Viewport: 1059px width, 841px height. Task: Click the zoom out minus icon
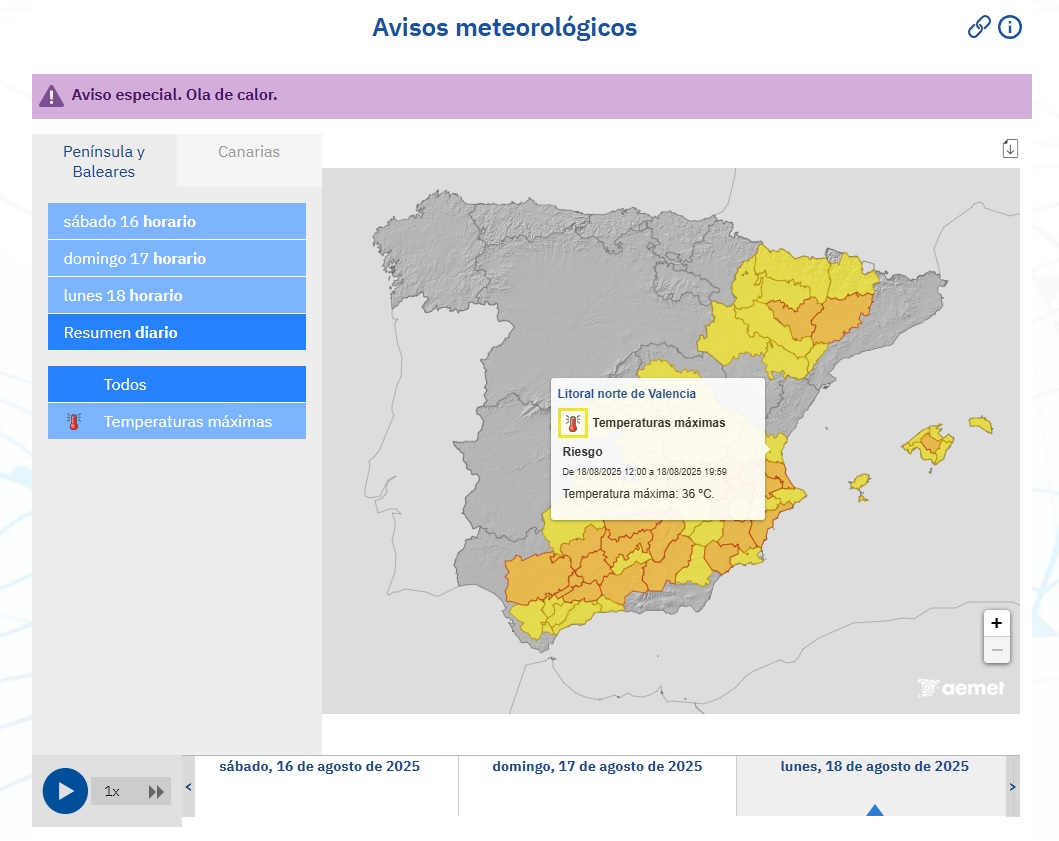(996, 650)
